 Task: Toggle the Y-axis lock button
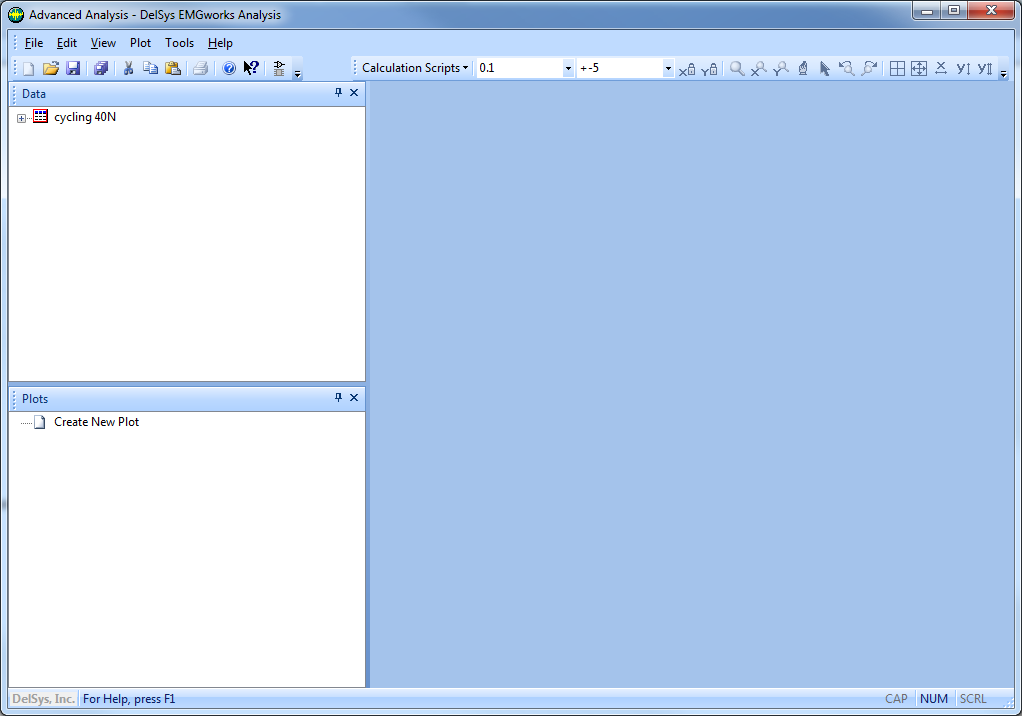tap(709, 69)
